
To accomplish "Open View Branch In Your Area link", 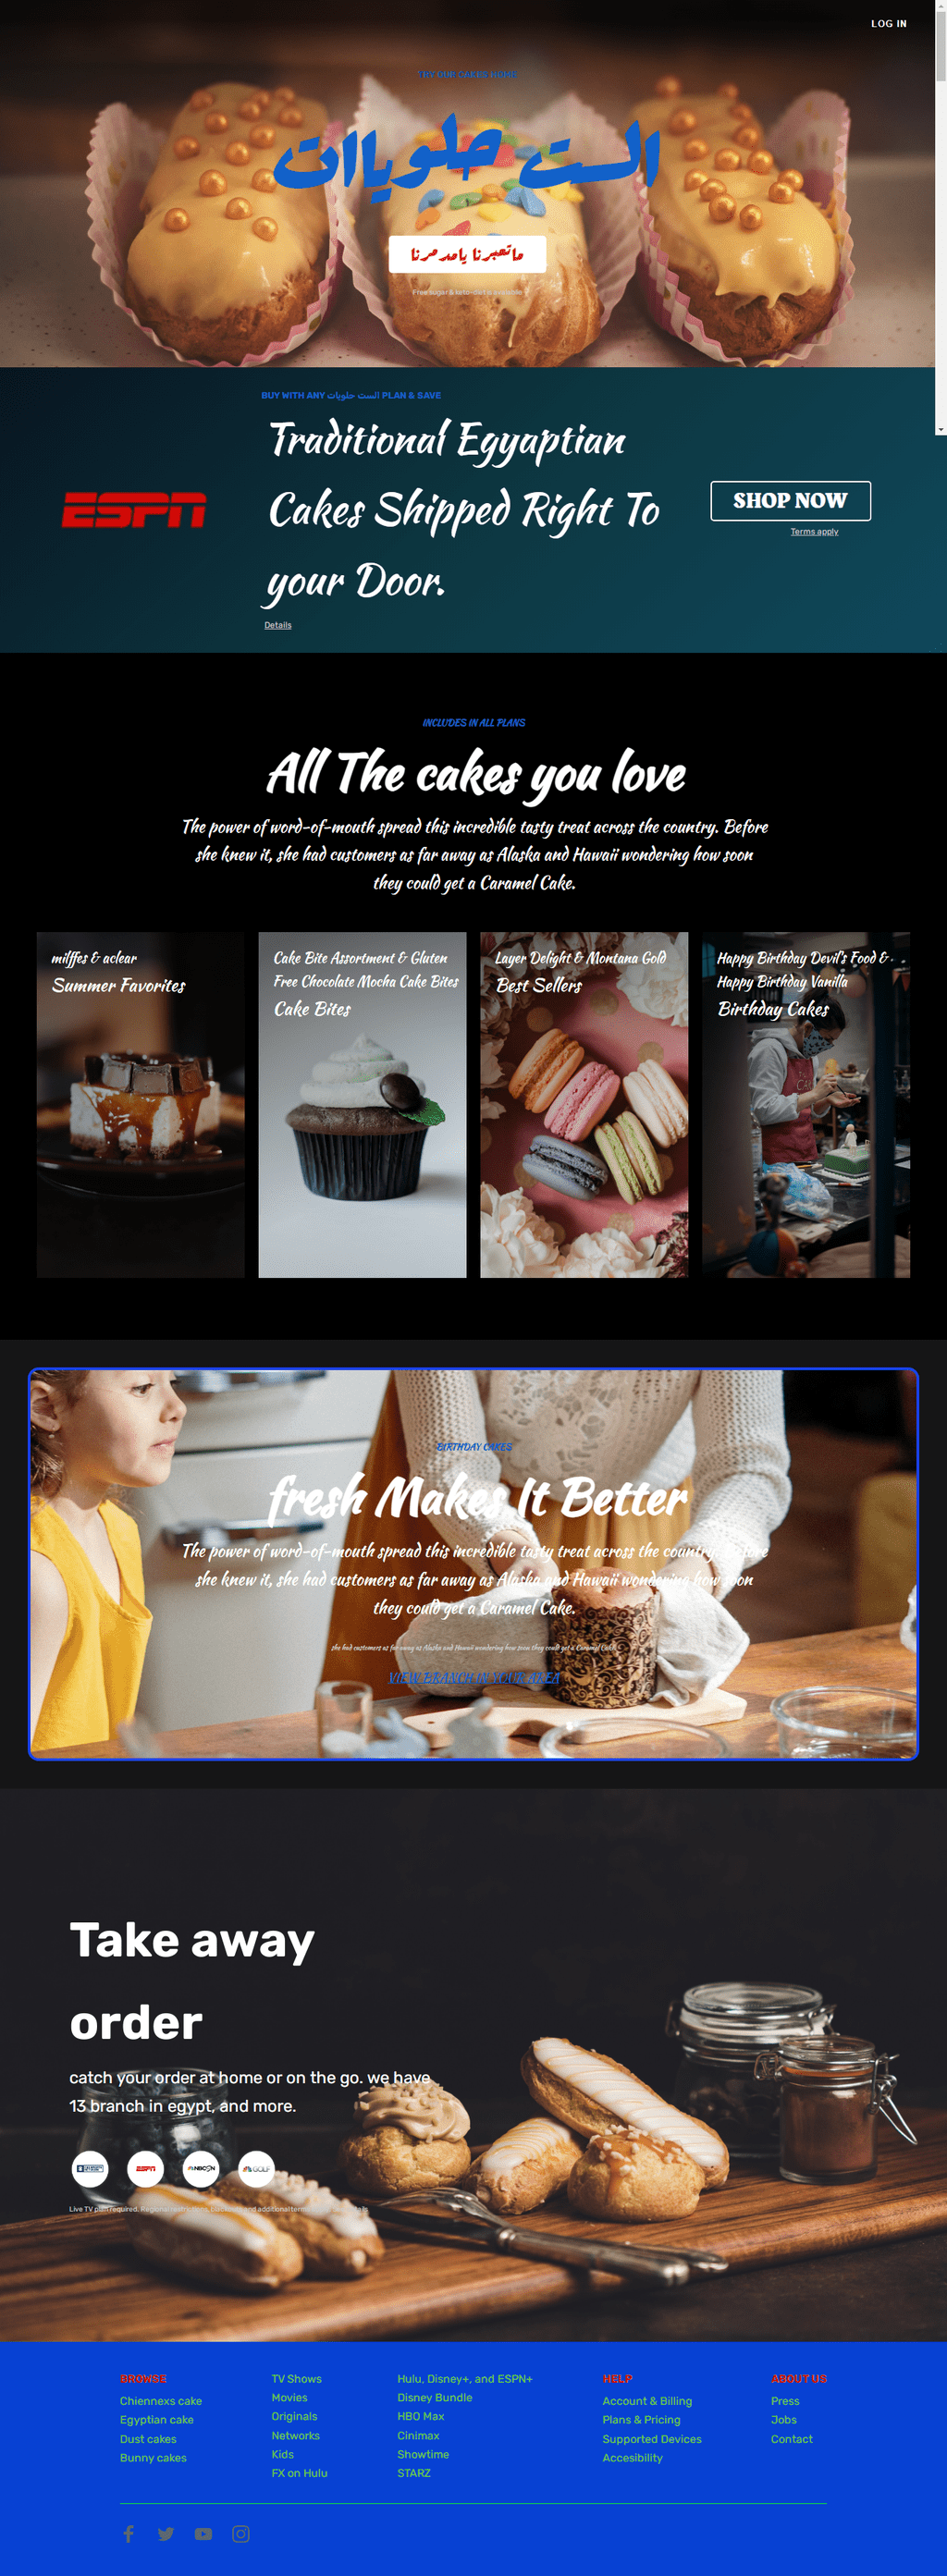I will (474, 1676).
